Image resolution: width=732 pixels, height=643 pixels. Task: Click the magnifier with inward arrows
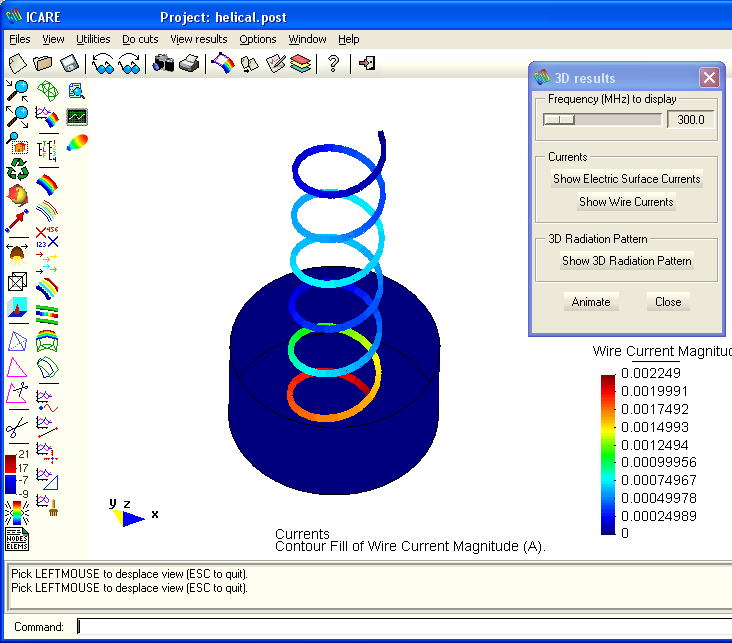point(17,91)
